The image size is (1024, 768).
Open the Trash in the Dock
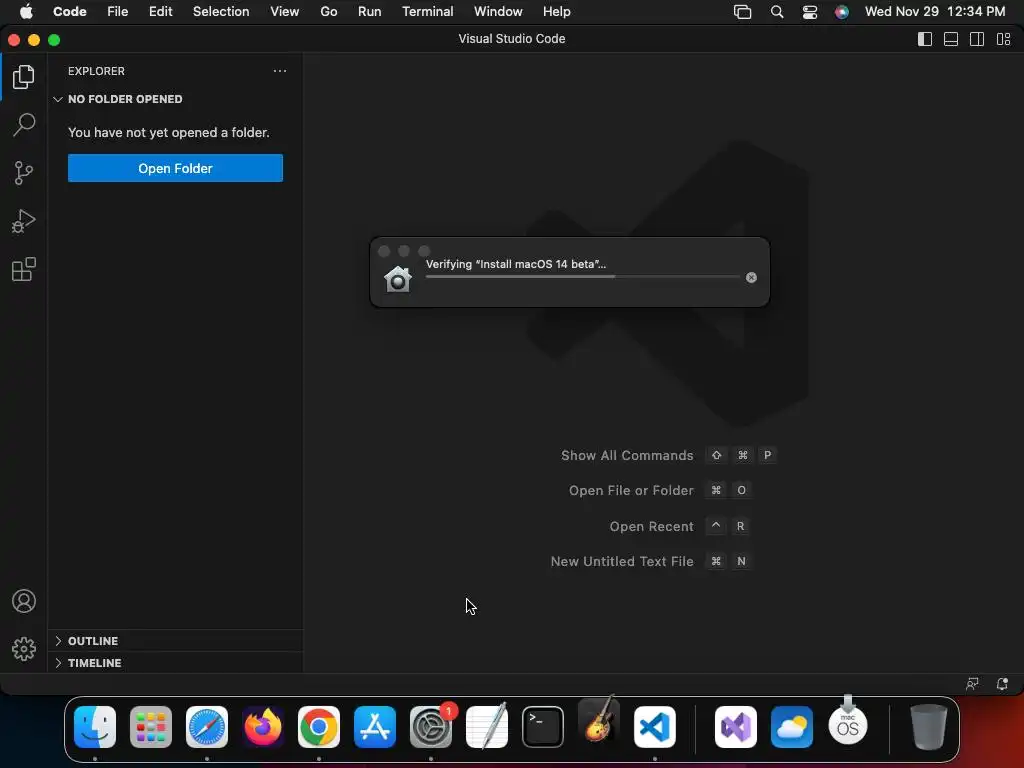click(929, 727)
